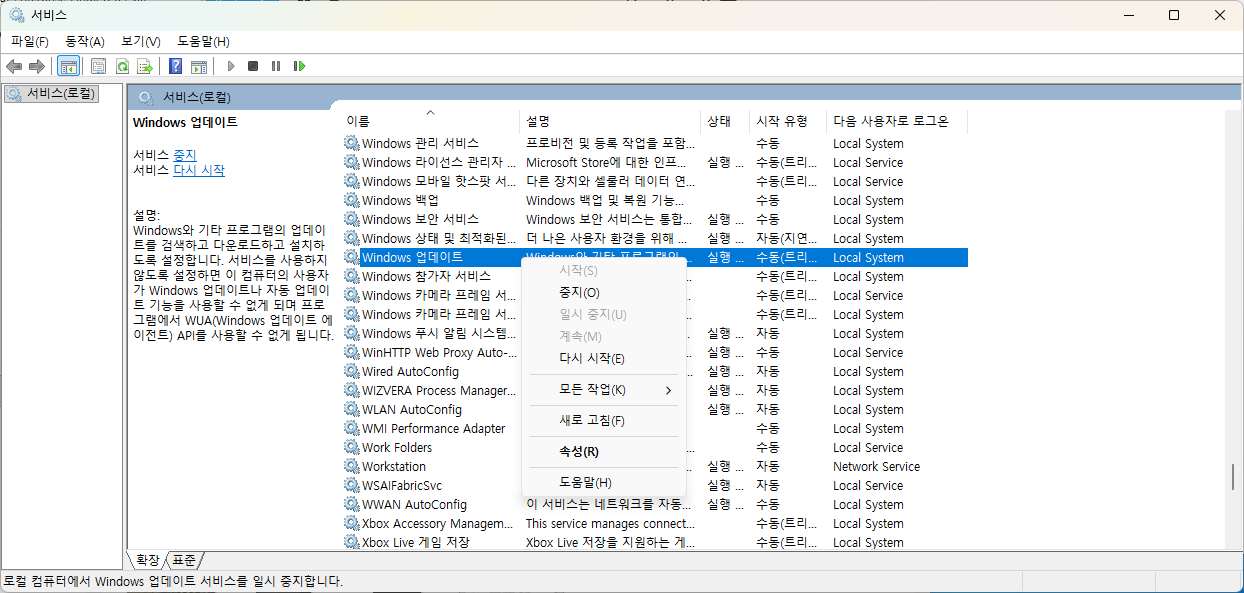
Task: Sort by the 시작 유형 column header
Action: [787, 121]
